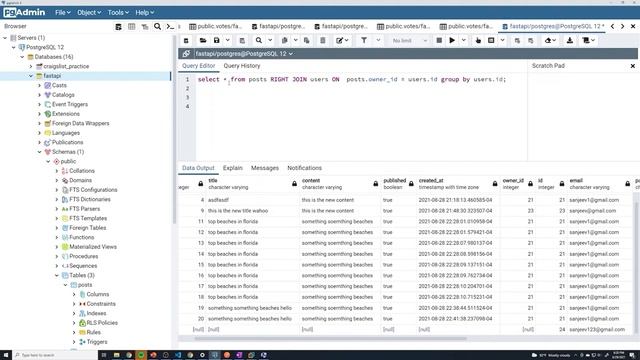640x360 pixels.
Task: Open the Windows Start button
Action: click(6, 355)
